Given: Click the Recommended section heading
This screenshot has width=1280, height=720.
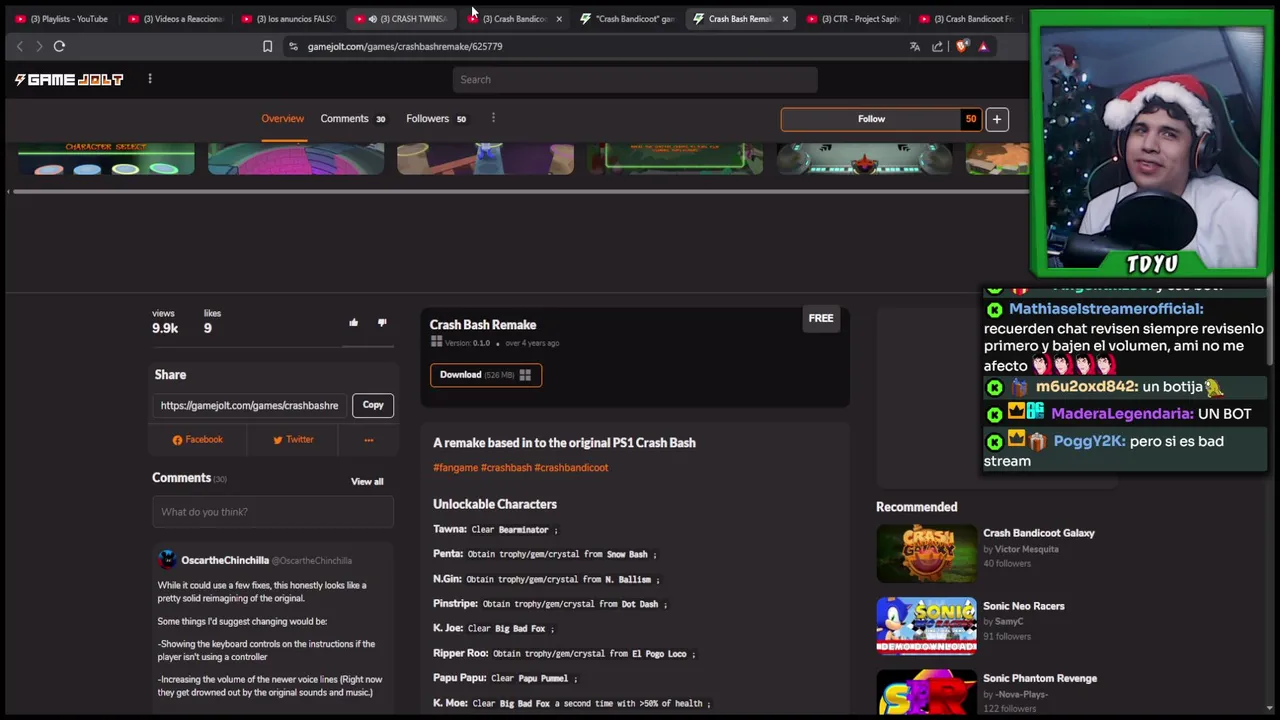Looking at the screenshot, I should tap(916, 507).
